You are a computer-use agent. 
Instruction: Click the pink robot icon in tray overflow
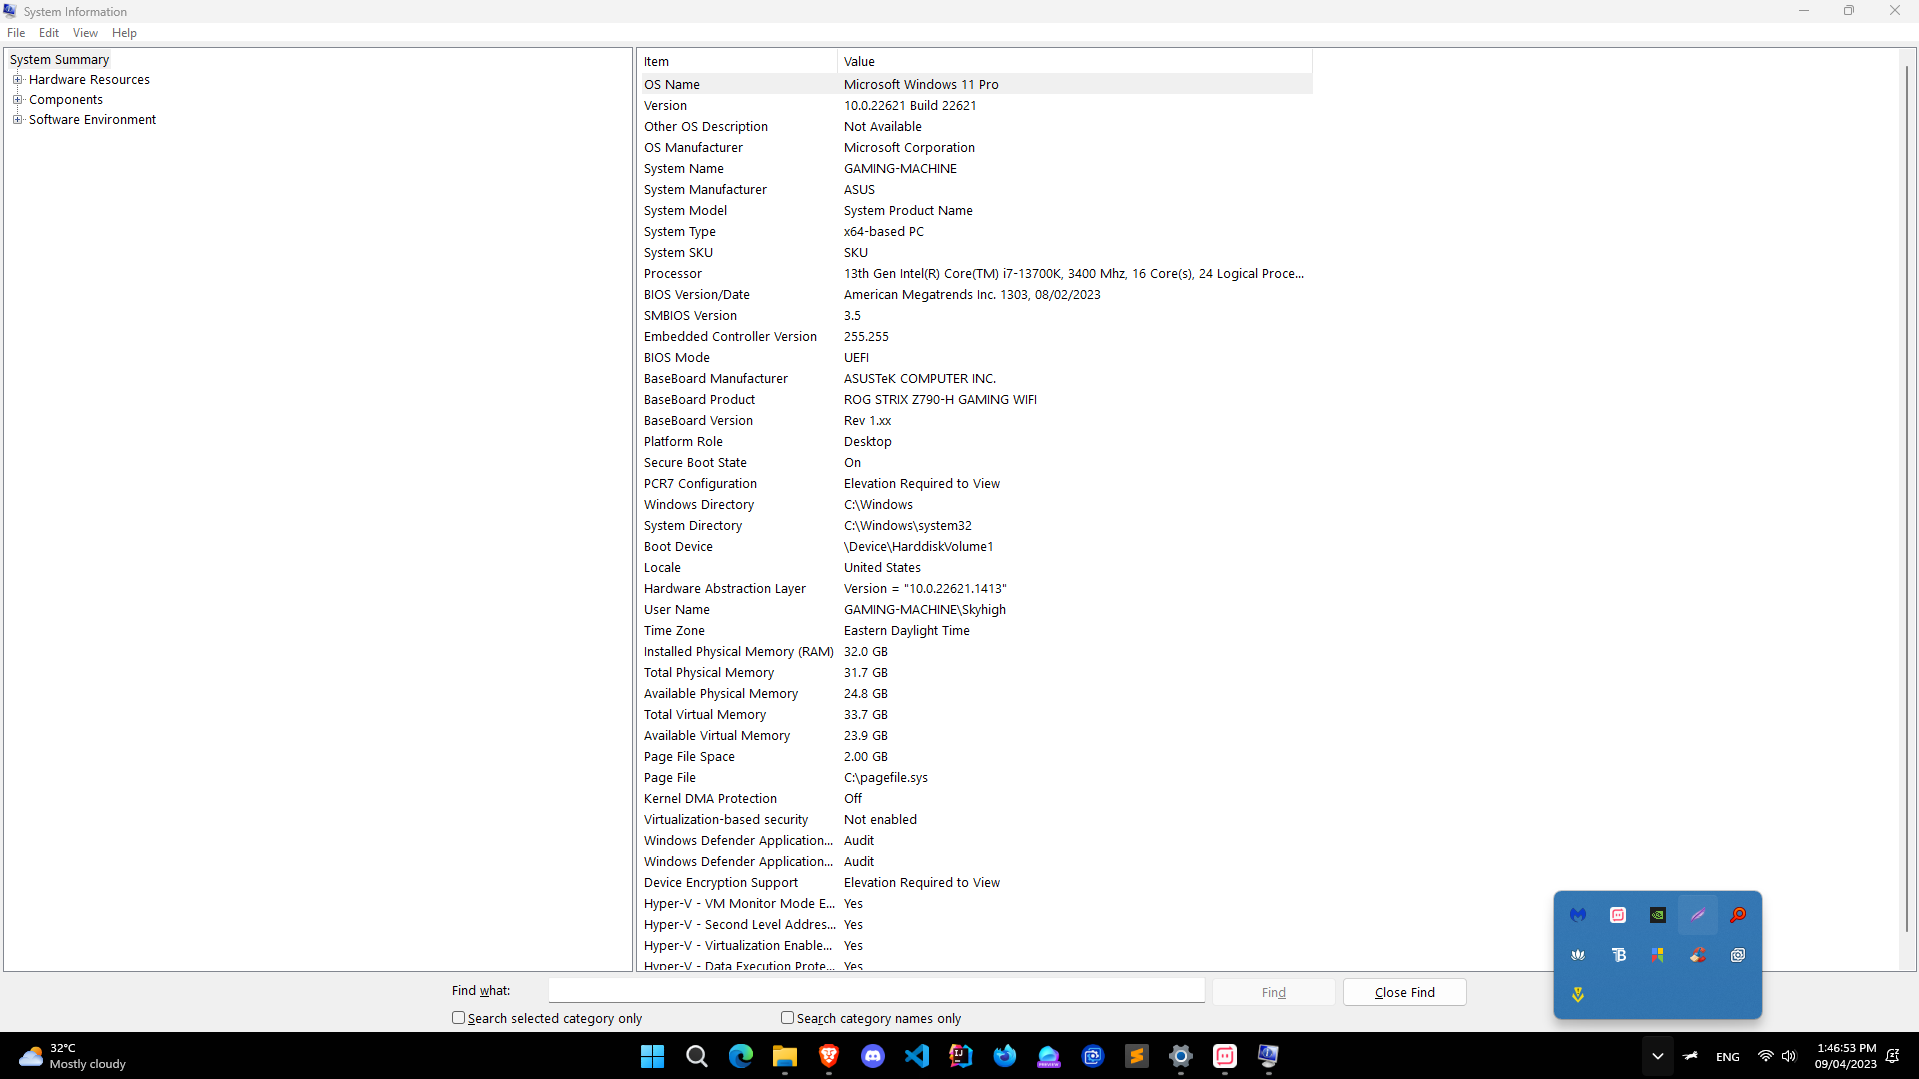[1618, 915]
